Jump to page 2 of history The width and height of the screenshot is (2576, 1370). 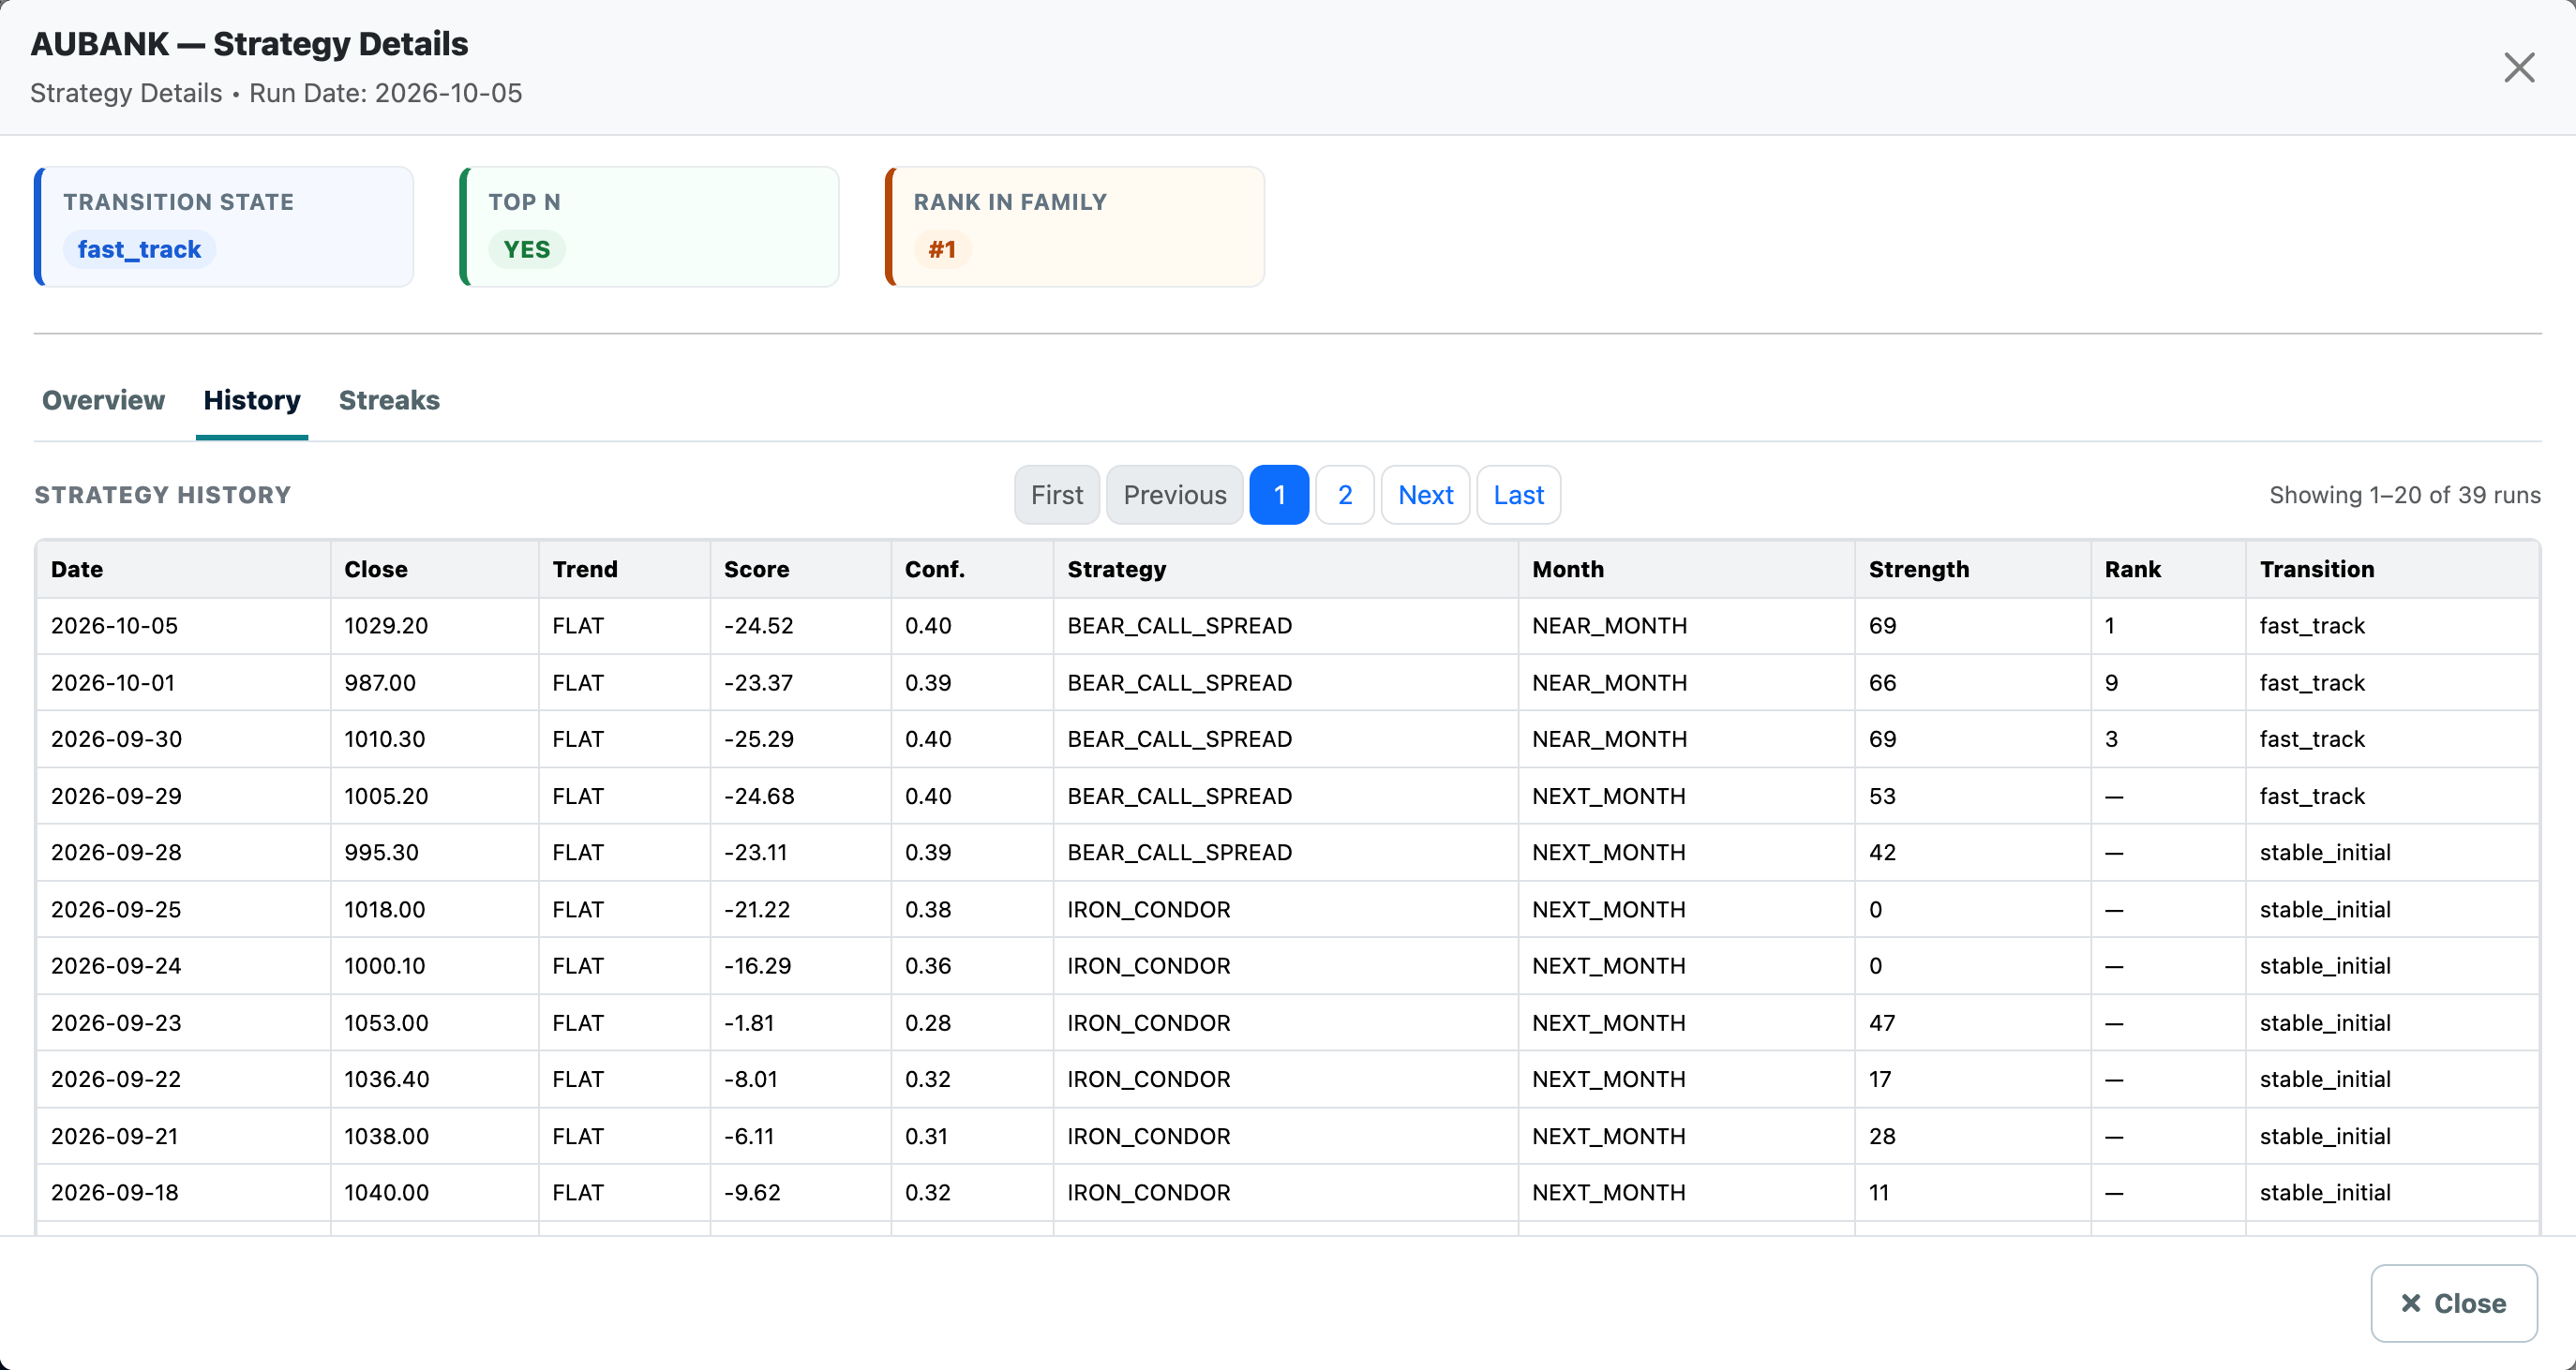tap(1345, 495)
